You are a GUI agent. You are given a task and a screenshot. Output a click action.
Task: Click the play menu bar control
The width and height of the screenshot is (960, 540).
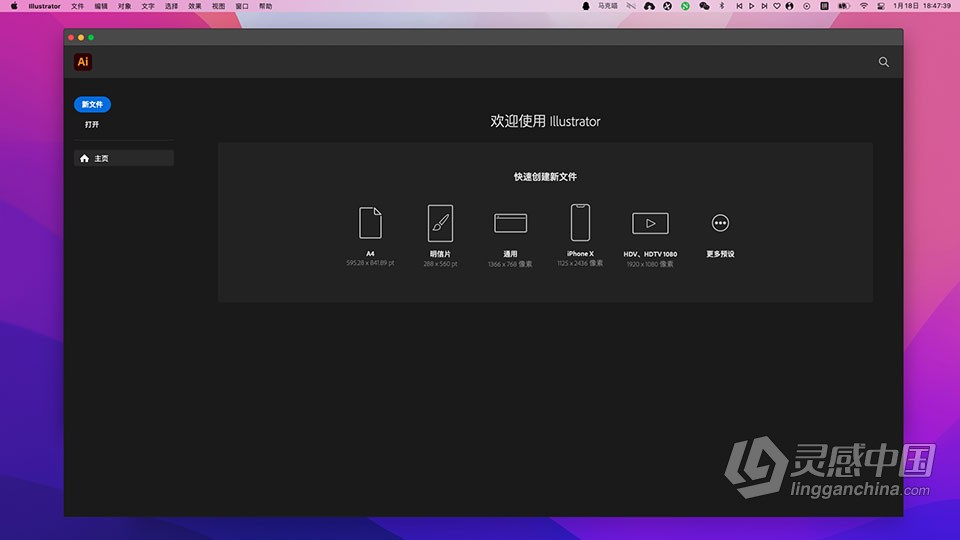click(x=752, y=6)
